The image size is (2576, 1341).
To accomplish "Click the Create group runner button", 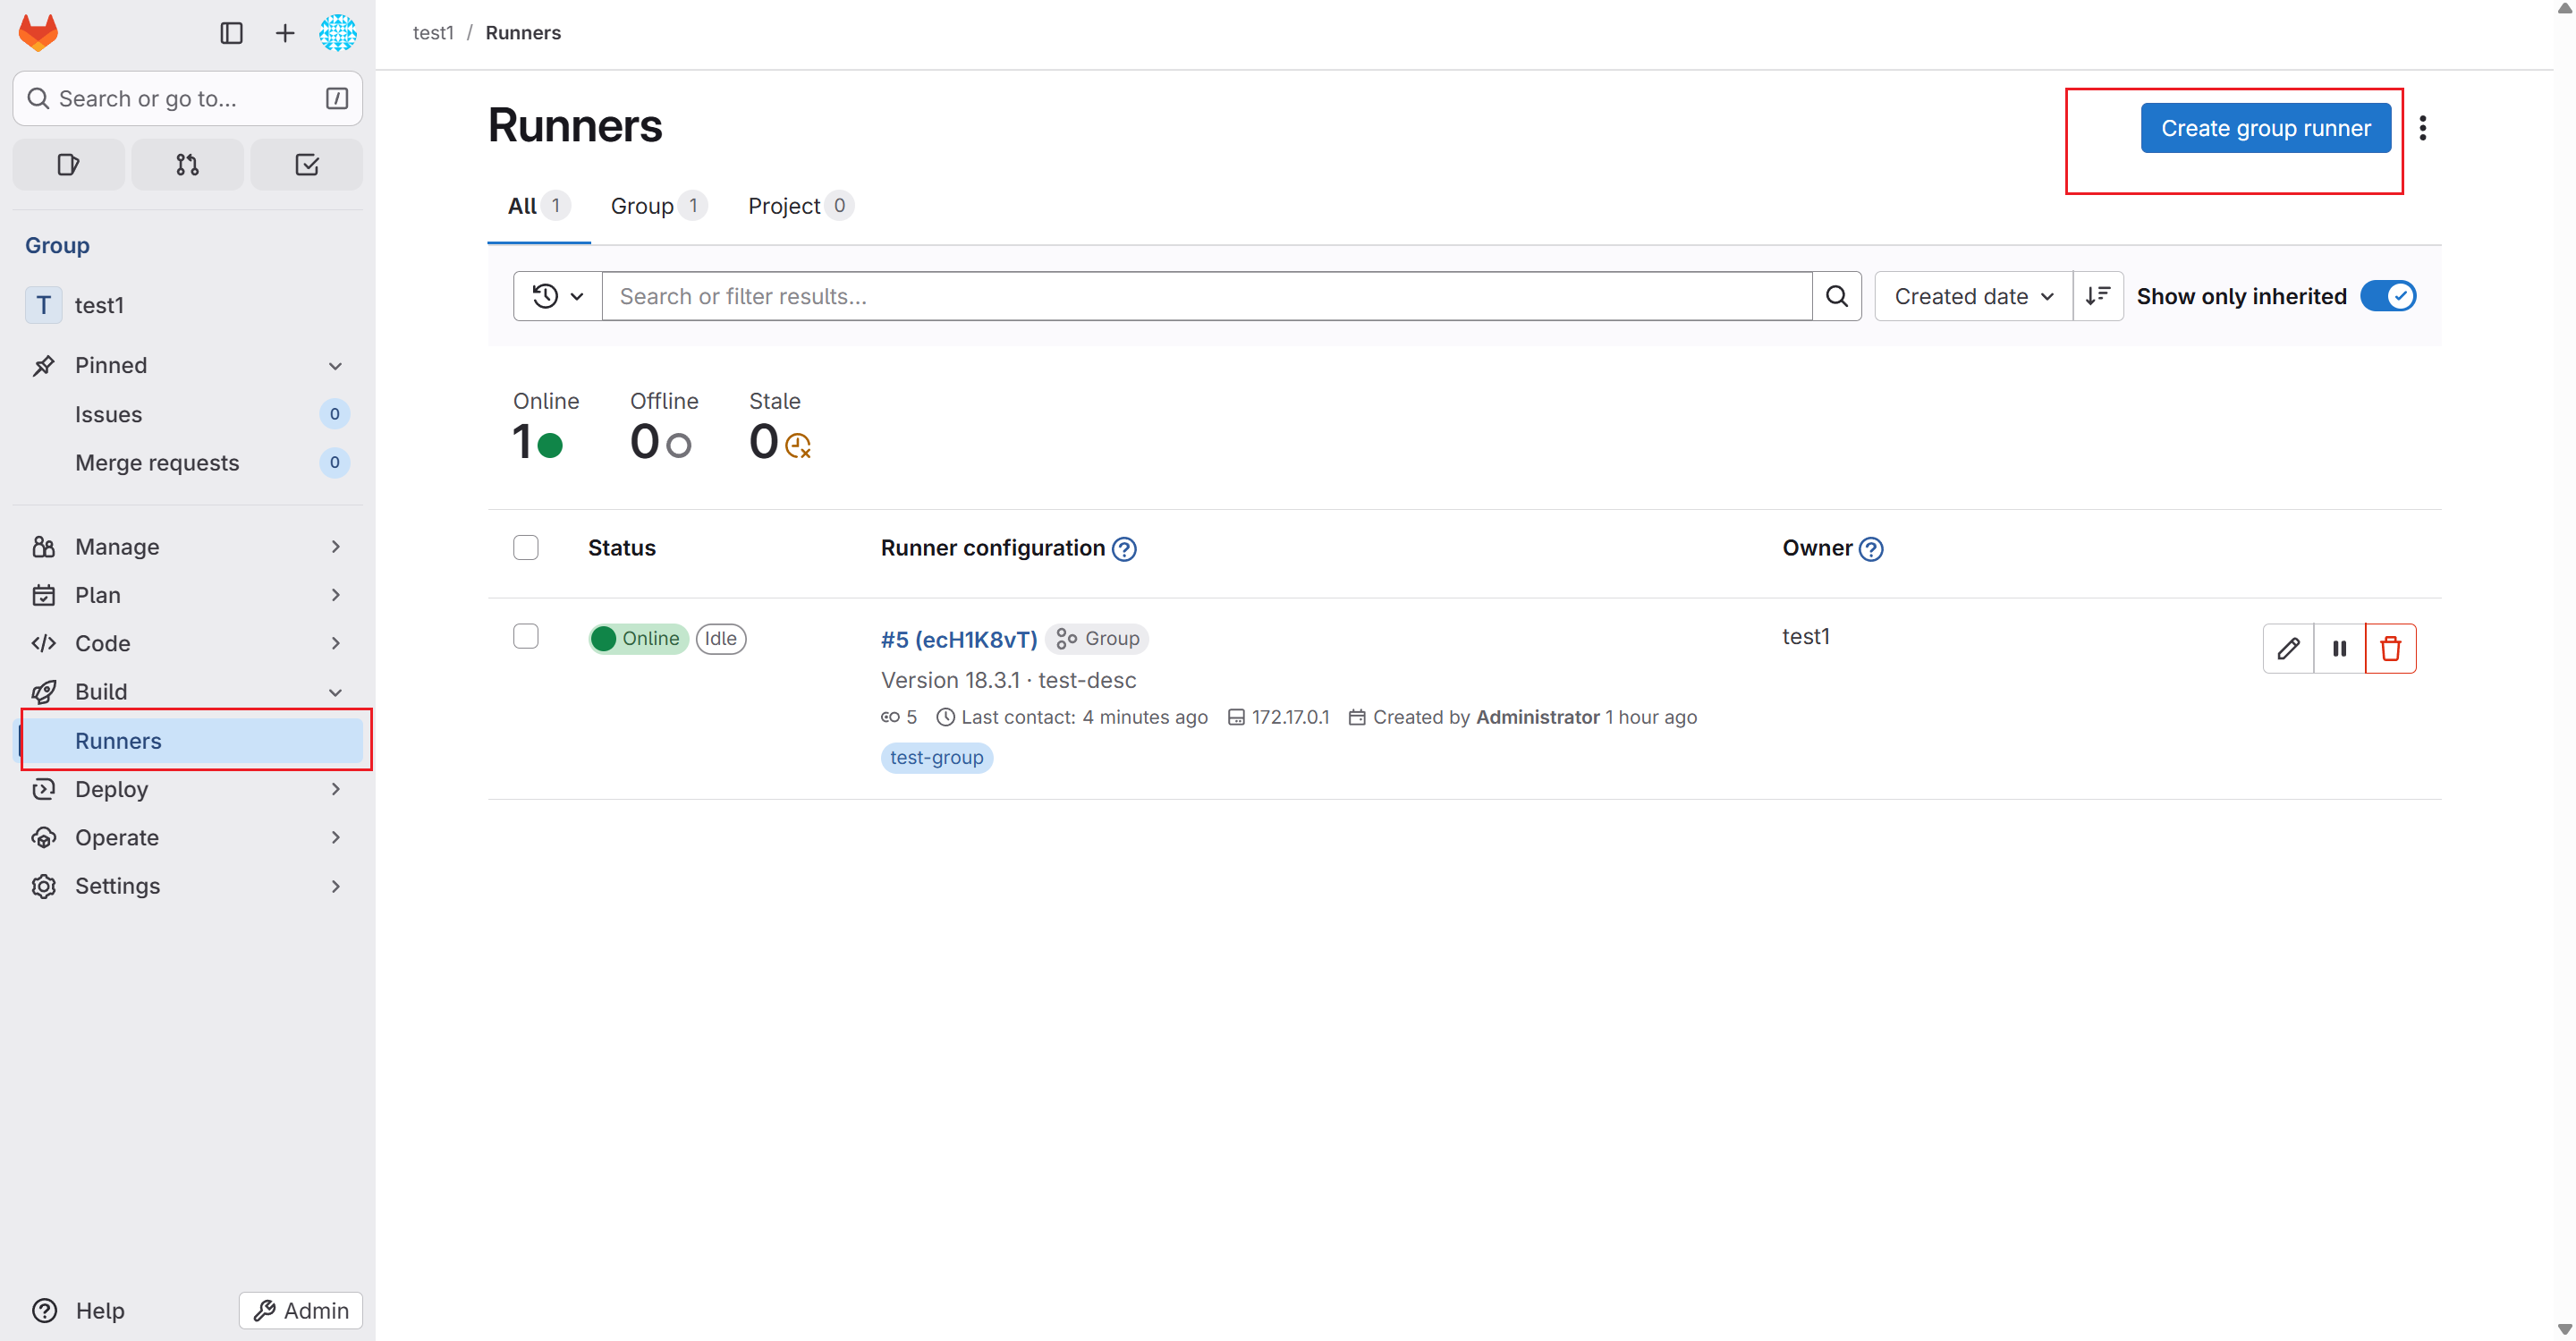I will 2265,128.
